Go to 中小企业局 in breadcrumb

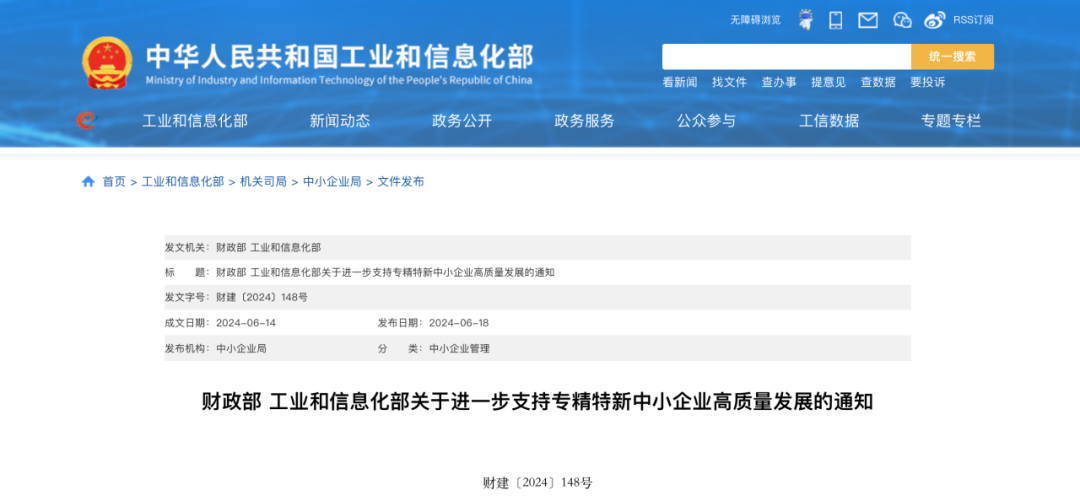tap(332, 182)
